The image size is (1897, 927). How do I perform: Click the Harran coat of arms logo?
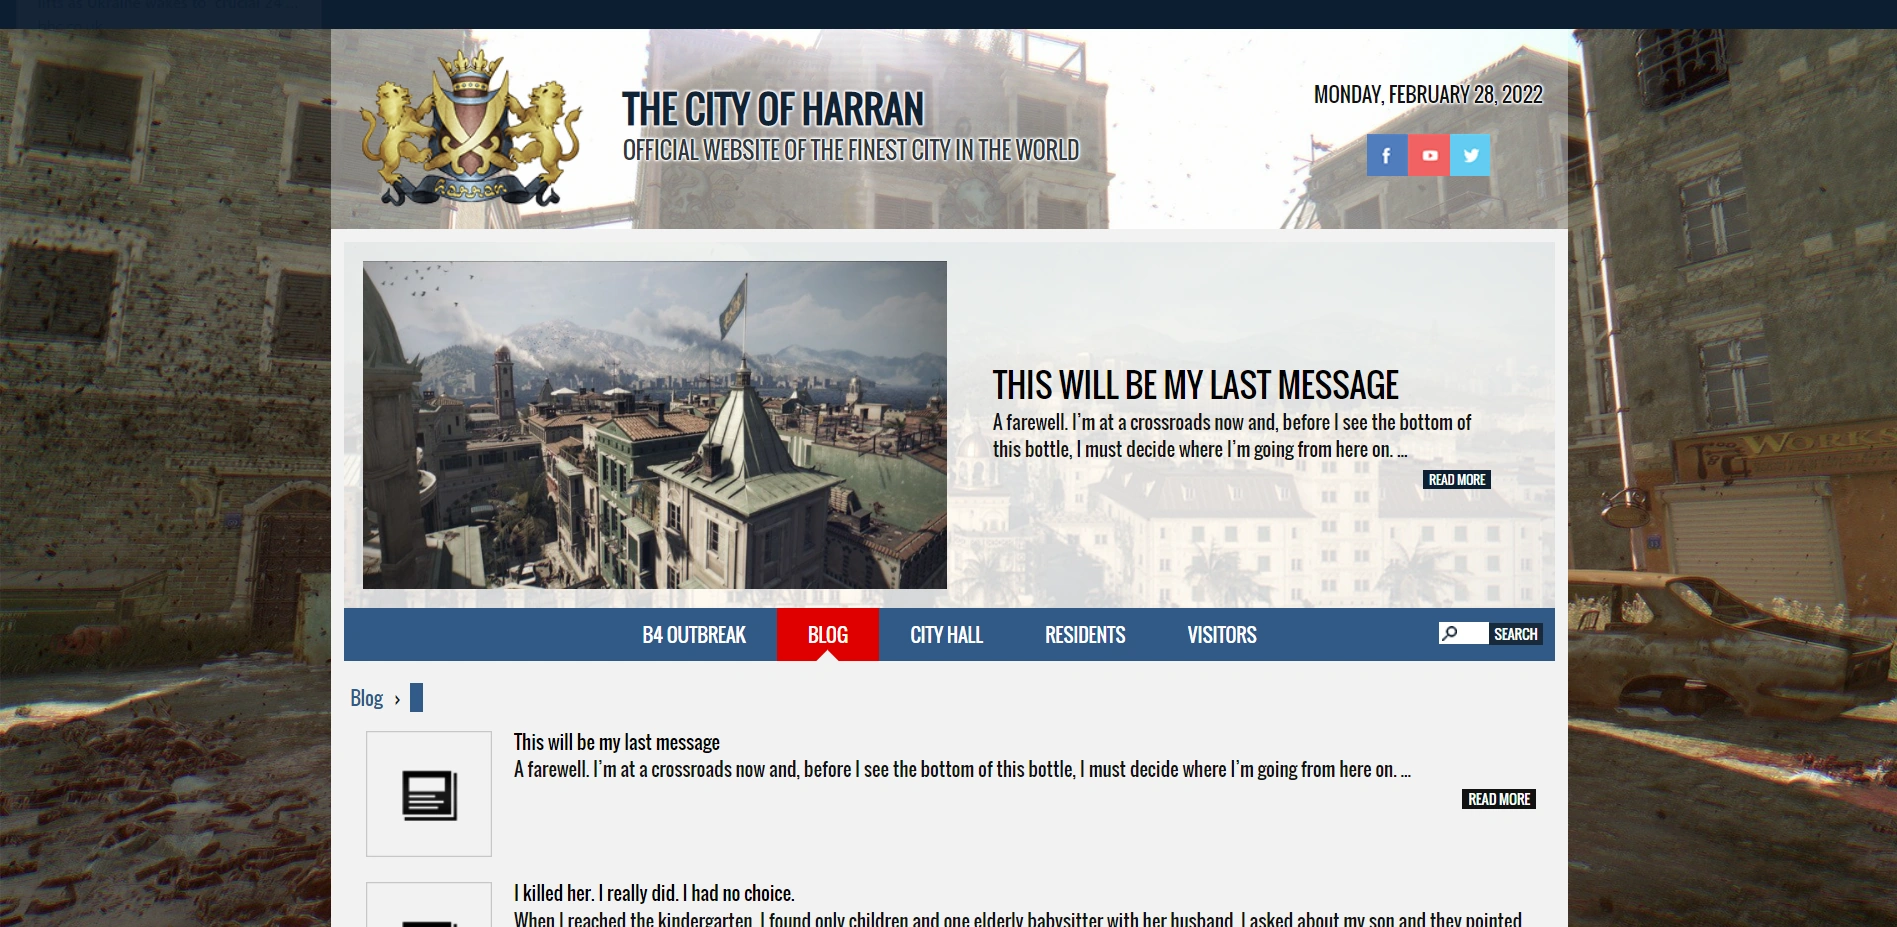(x=471, y=127)
